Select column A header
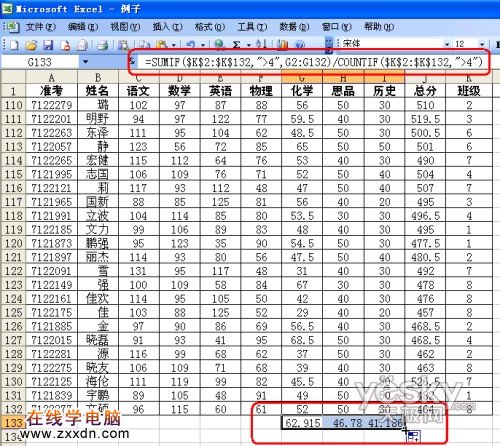Screen dimensions: 500x446 tap(51, 77)
